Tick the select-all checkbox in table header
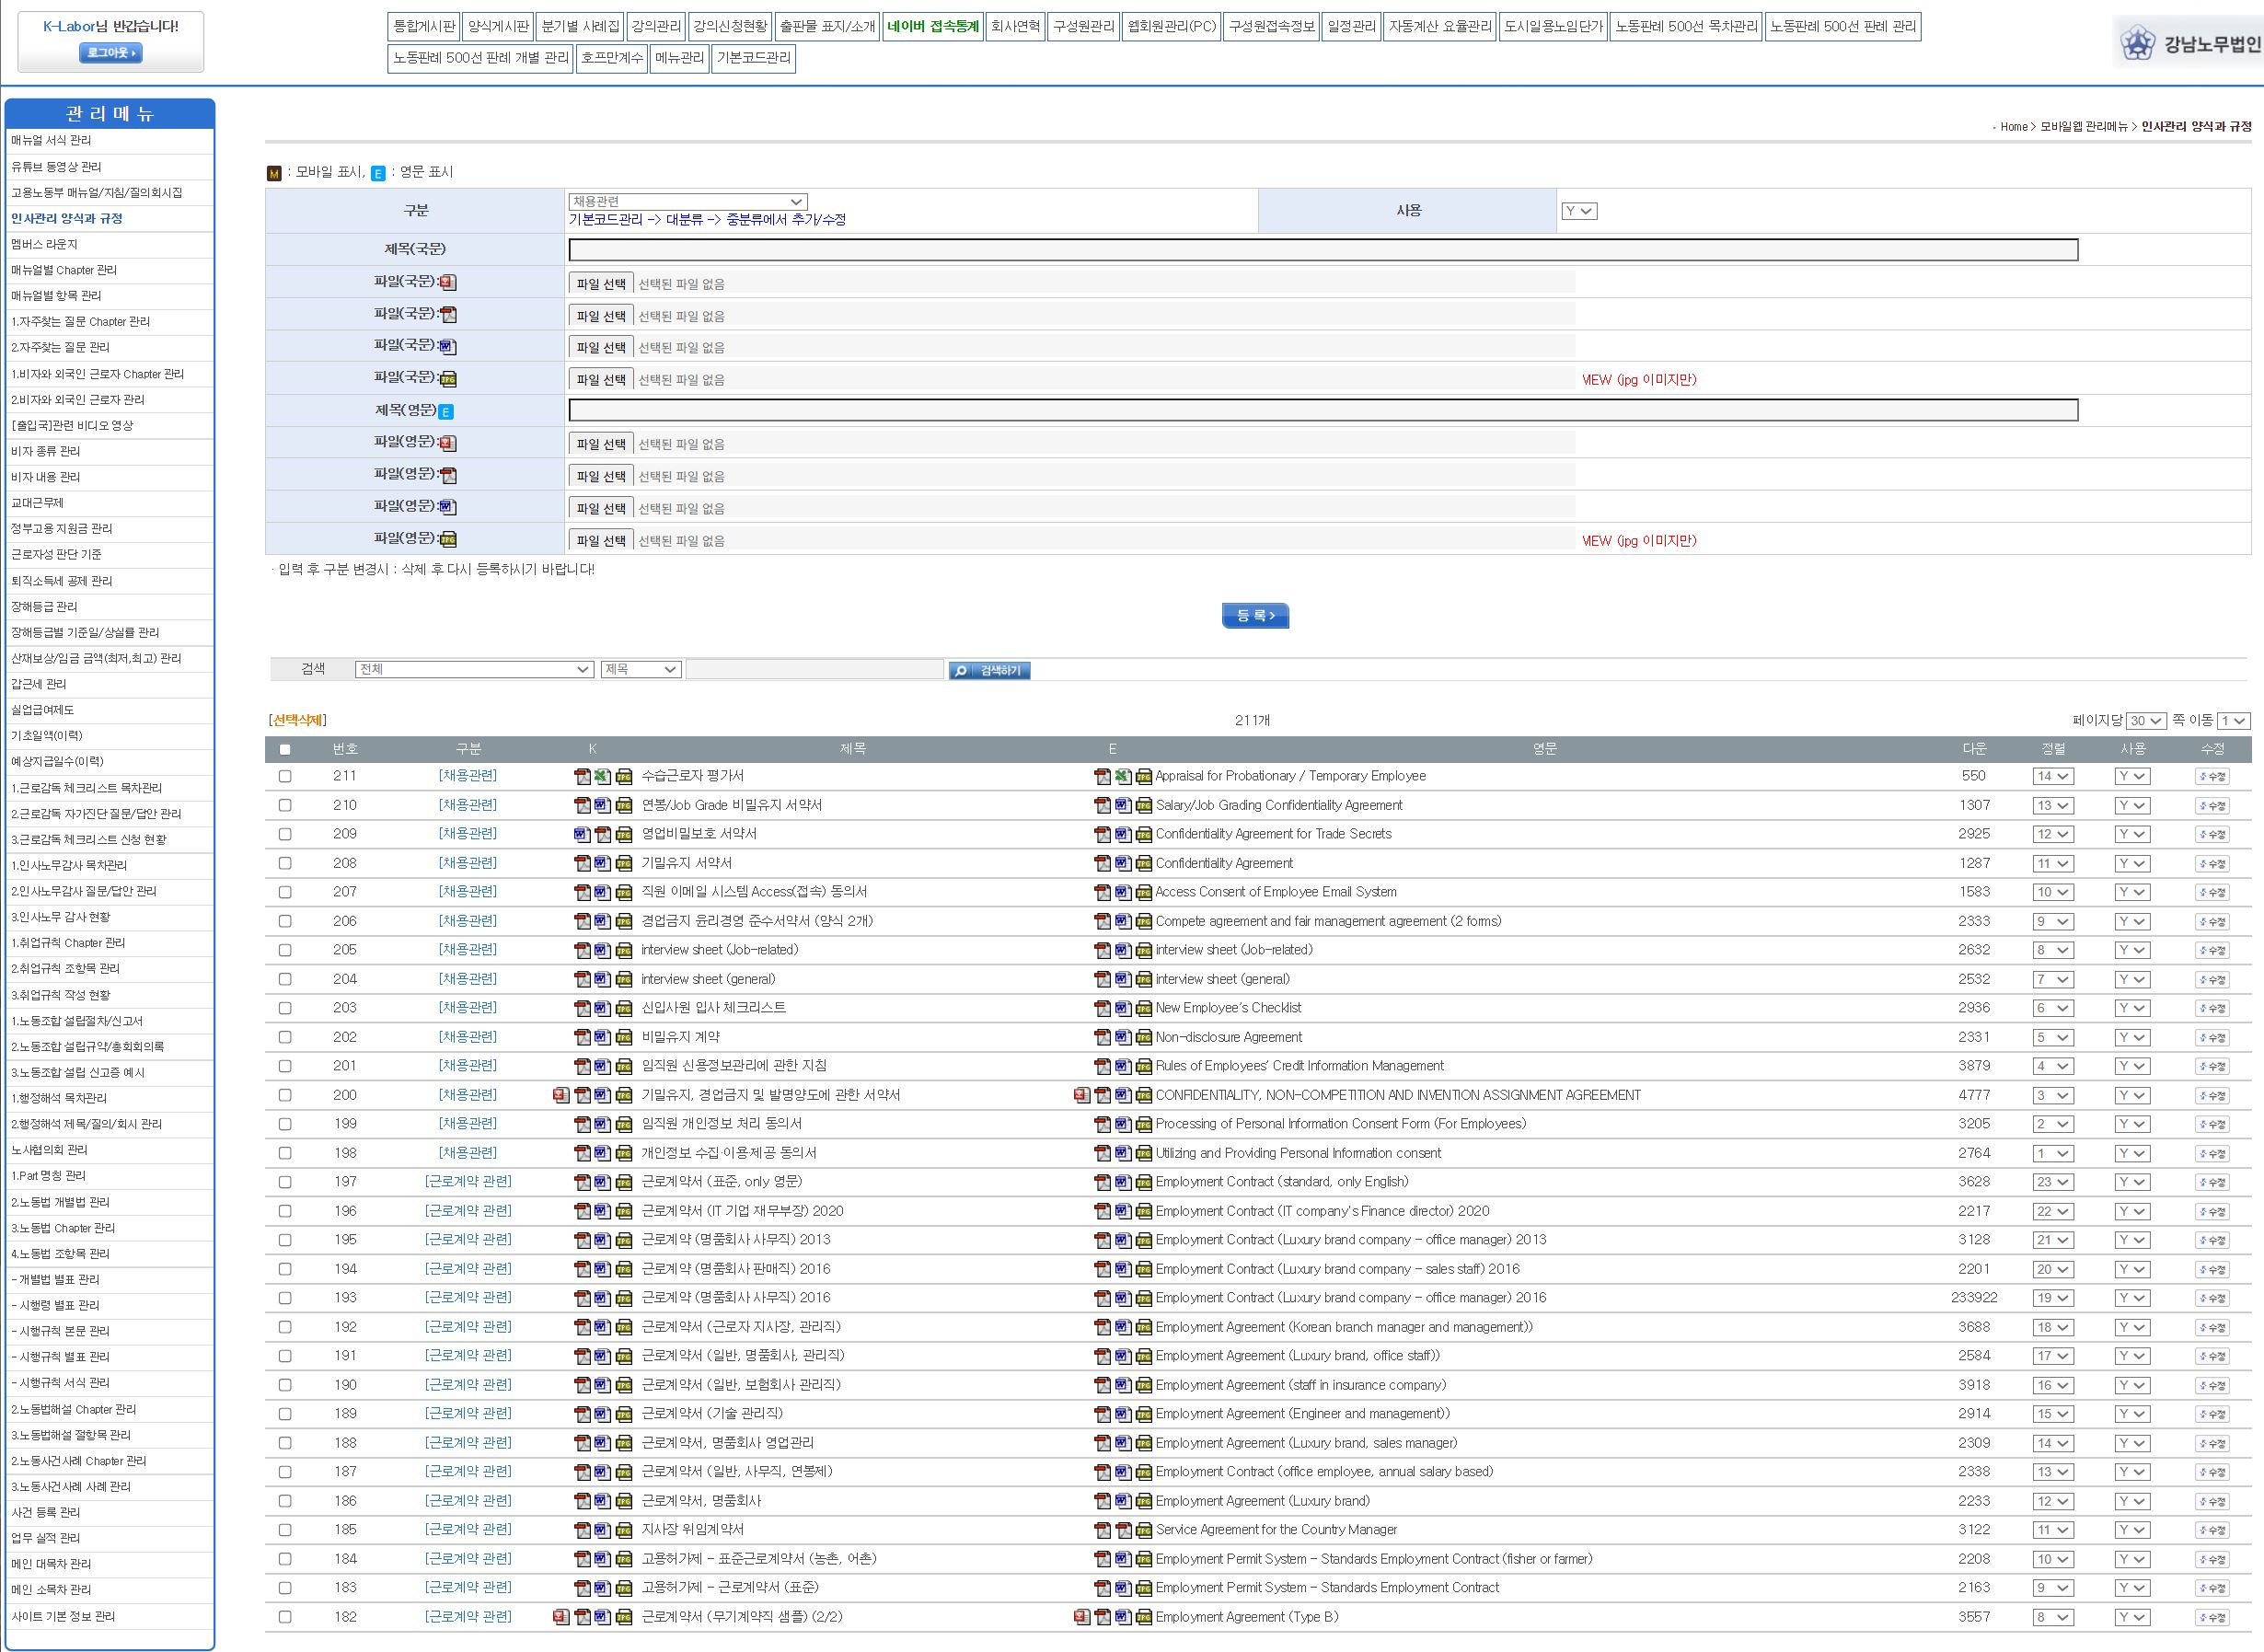Viewport: 2264px width, 1652px height. pos(285,749)
